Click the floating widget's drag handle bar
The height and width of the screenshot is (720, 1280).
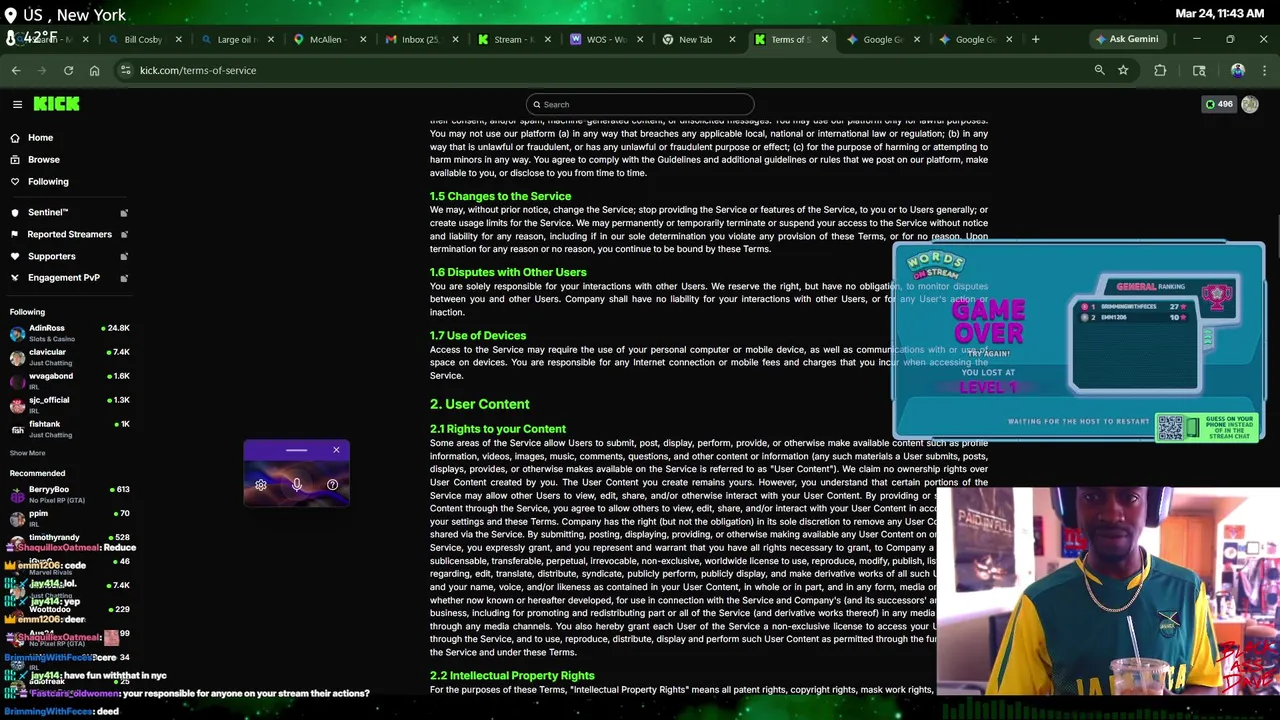[296, 451]
